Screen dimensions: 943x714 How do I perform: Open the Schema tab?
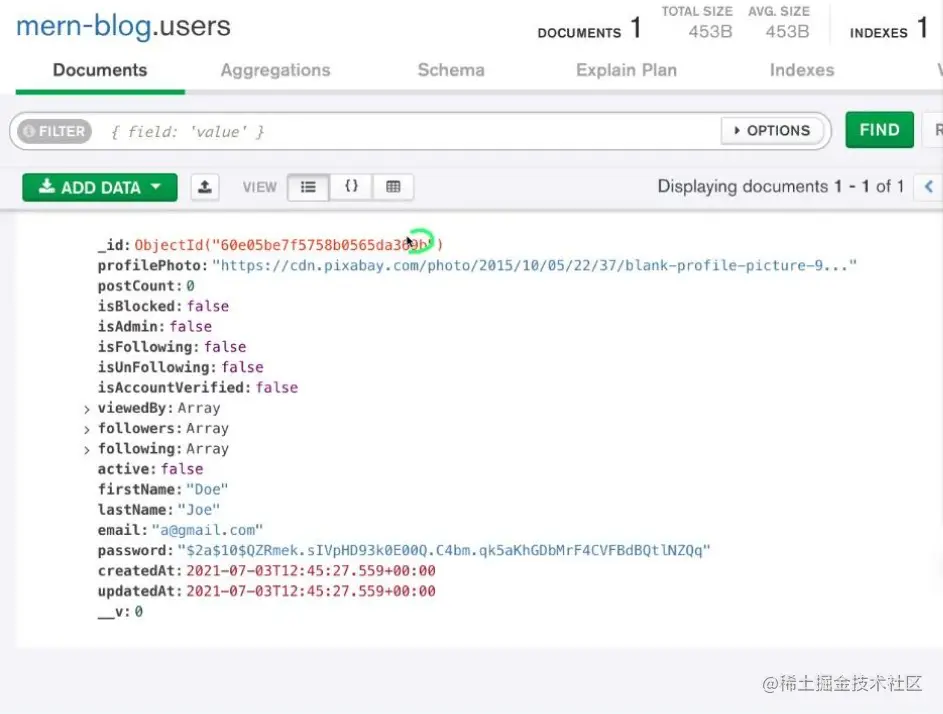pyautogui.click(x=451, y=70)
